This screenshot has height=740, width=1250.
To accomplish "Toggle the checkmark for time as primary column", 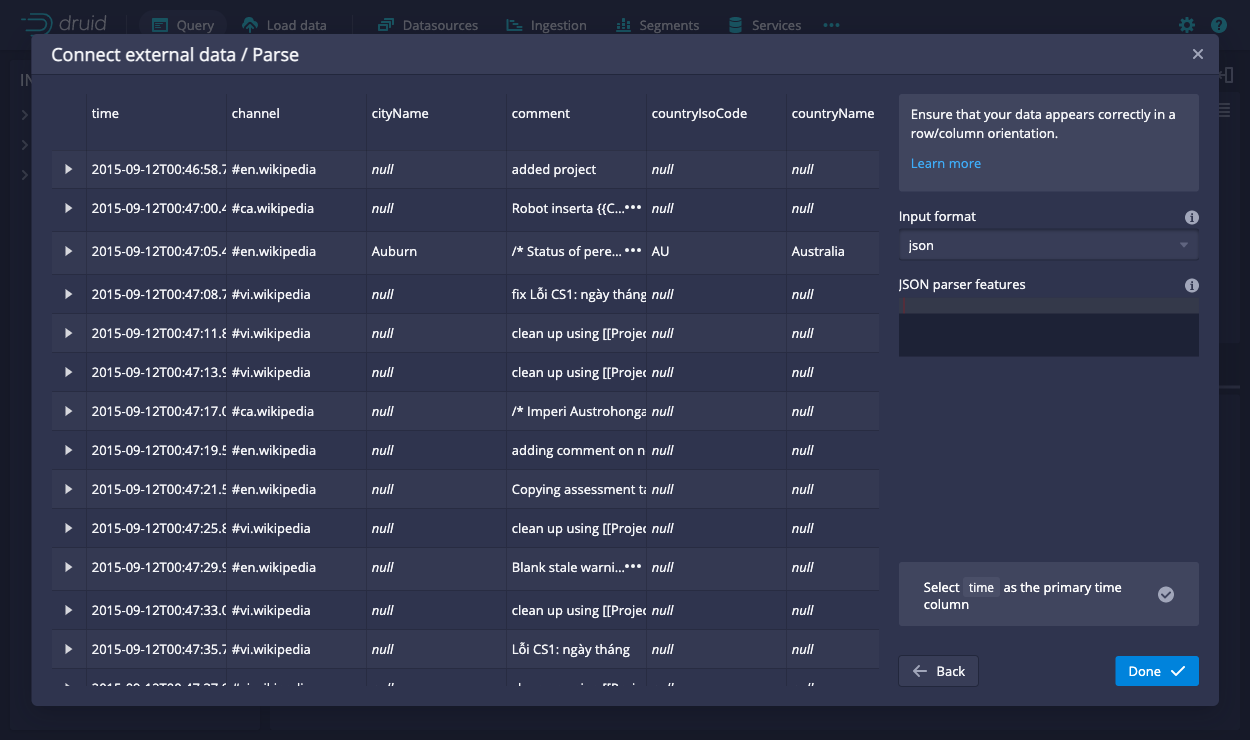I will coord(1165,594).
